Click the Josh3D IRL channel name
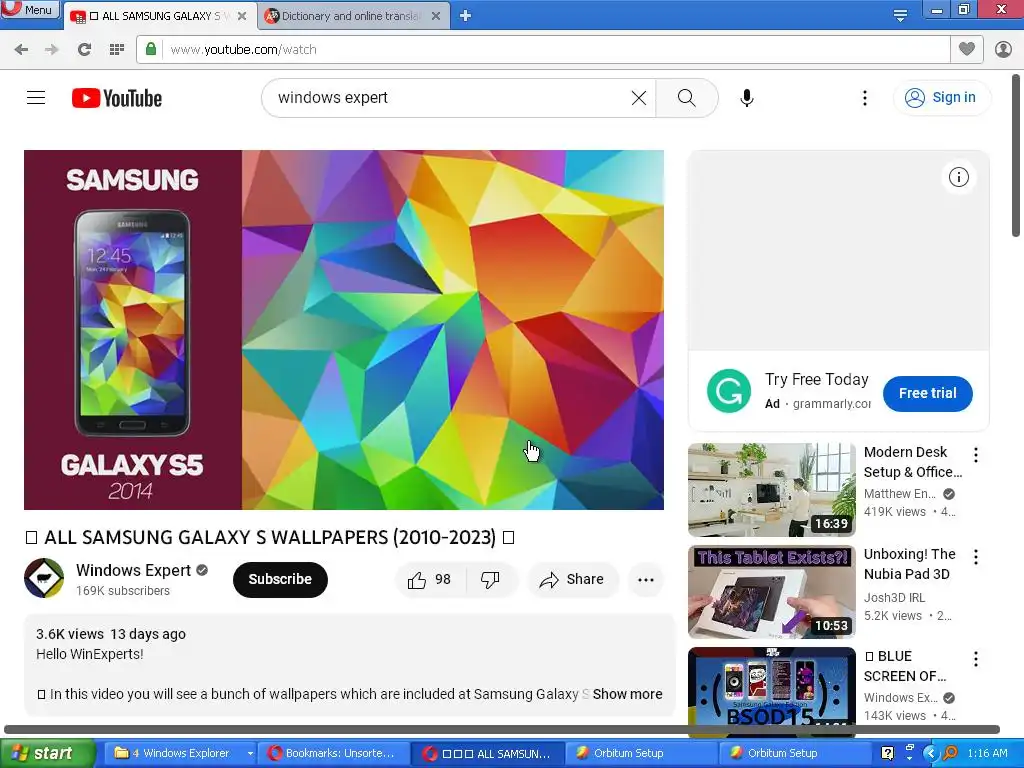Viewport: 1024px width, 768px height. click(894, 598)
